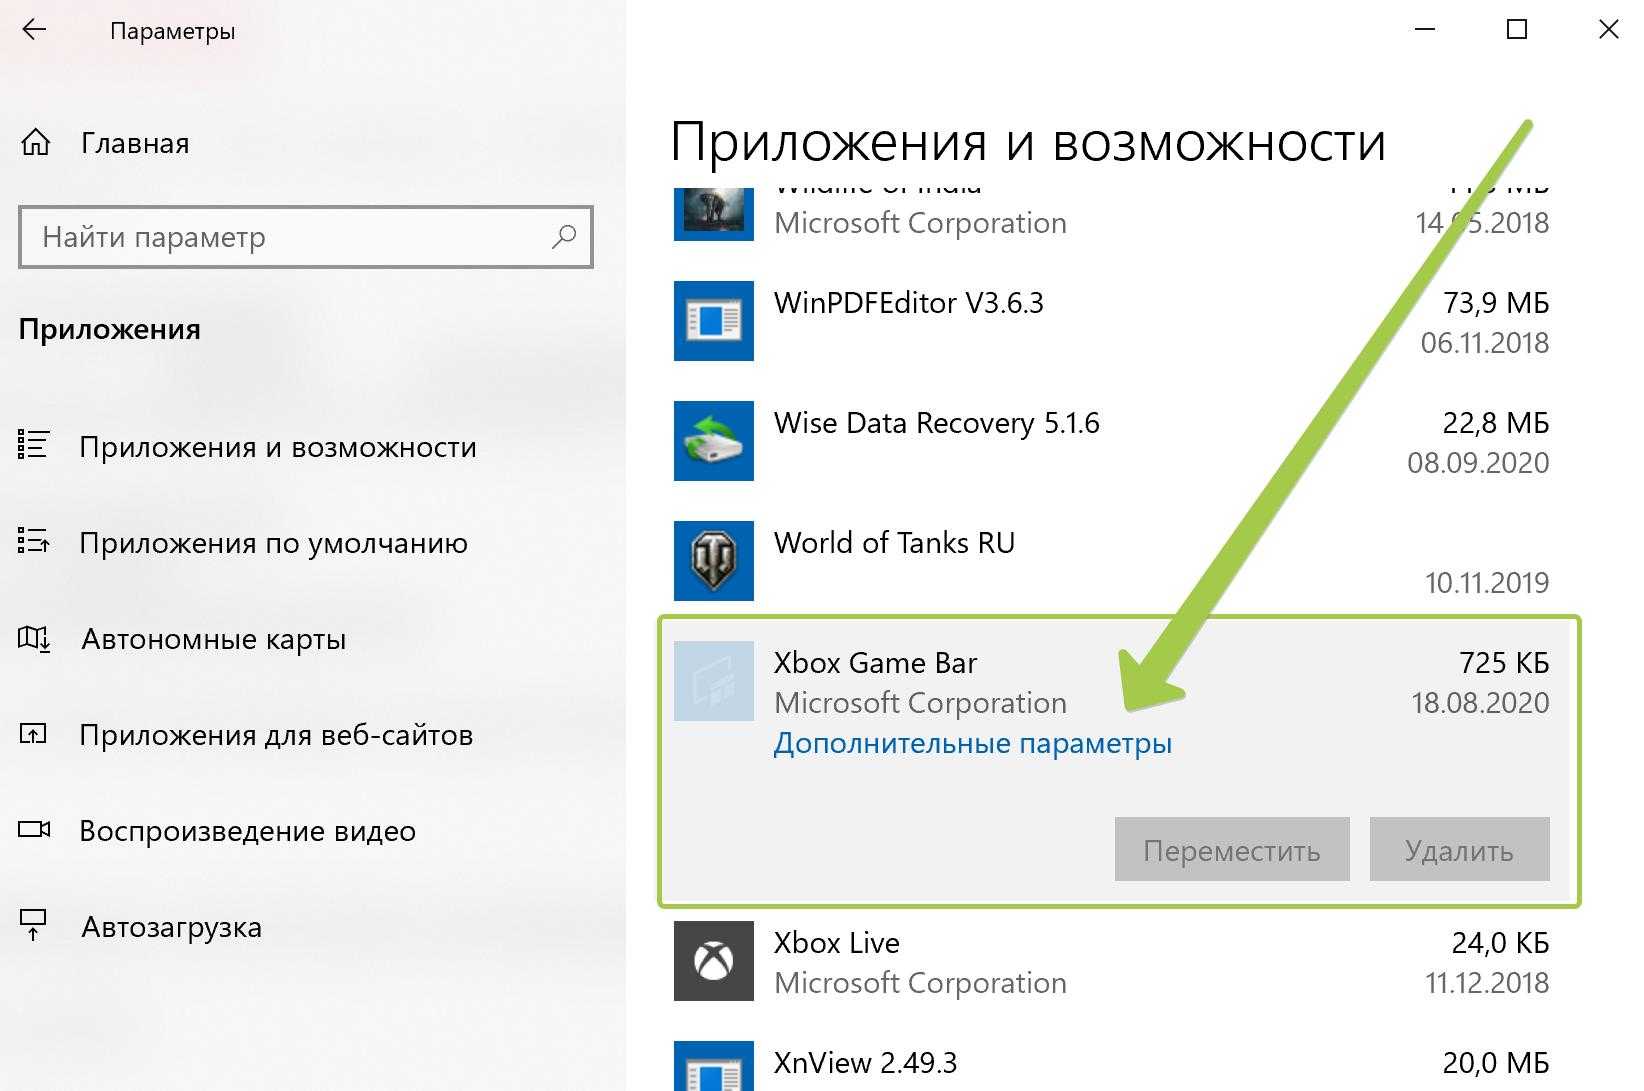Viewport: 1644px width, 1091px height.
Task: Click the 73,9 МБ size value
Action: point(1496,303)
